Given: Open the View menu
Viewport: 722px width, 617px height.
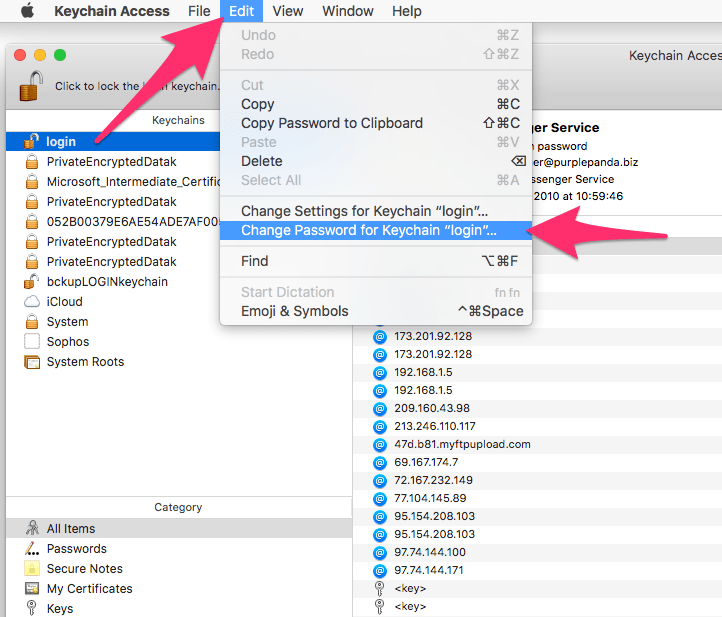Looking at the screenshot, I should pos(288,11).
